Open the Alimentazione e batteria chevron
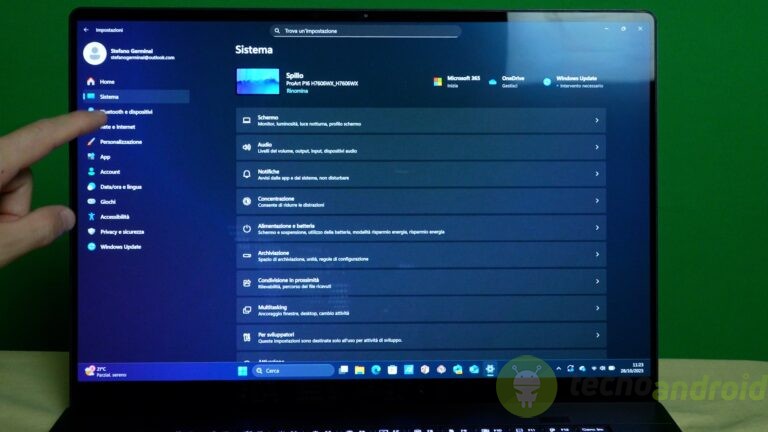 pos(597,229)
